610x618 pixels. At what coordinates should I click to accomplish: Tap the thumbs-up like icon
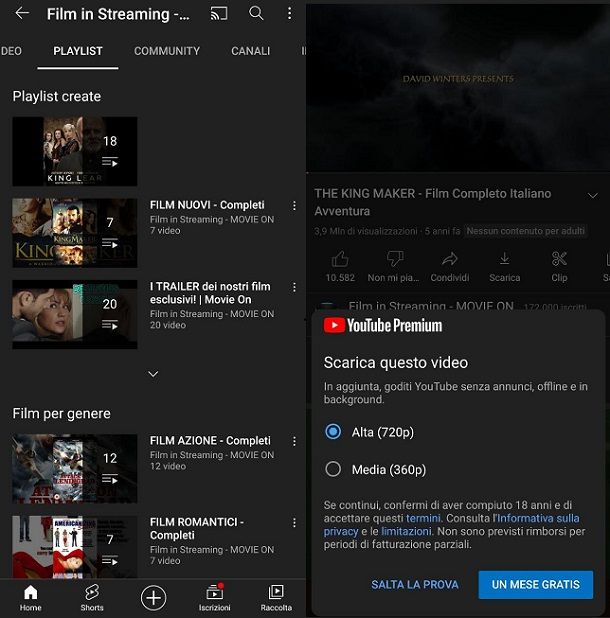[x=340, y=260]
